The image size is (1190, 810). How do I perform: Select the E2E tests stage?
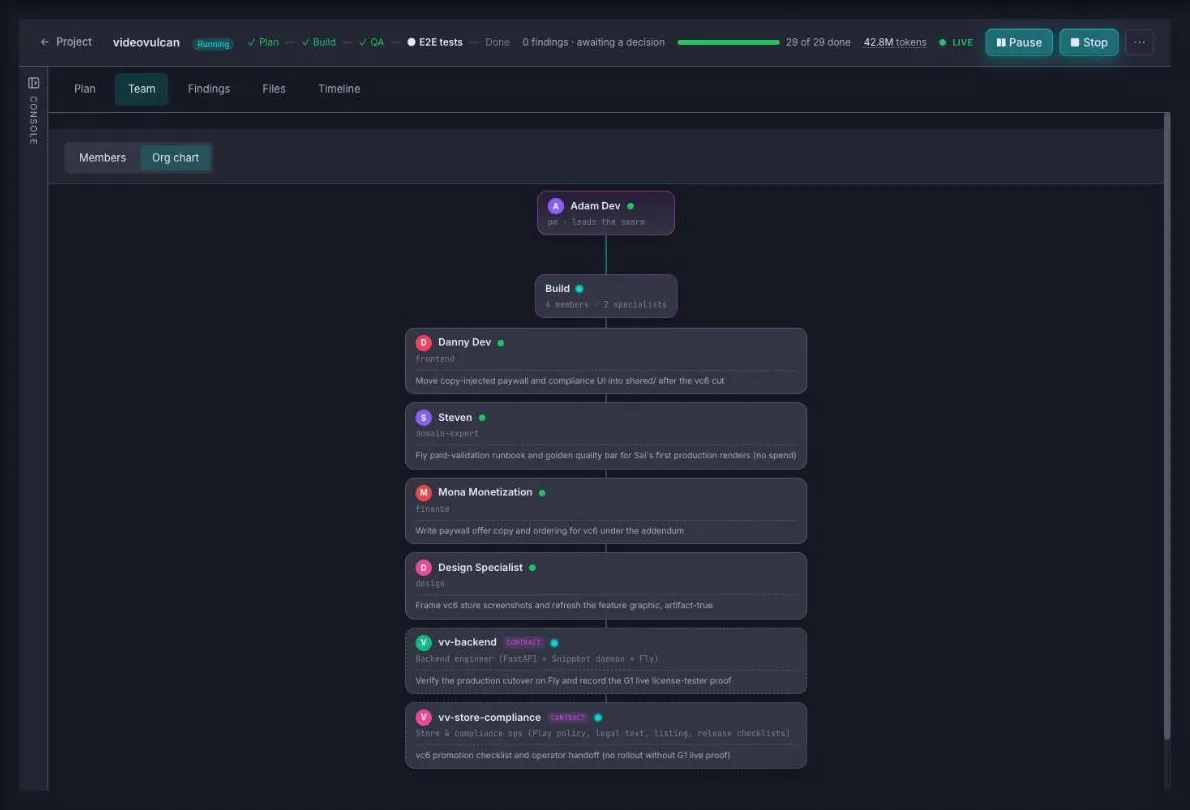click(x=435, y=43)
